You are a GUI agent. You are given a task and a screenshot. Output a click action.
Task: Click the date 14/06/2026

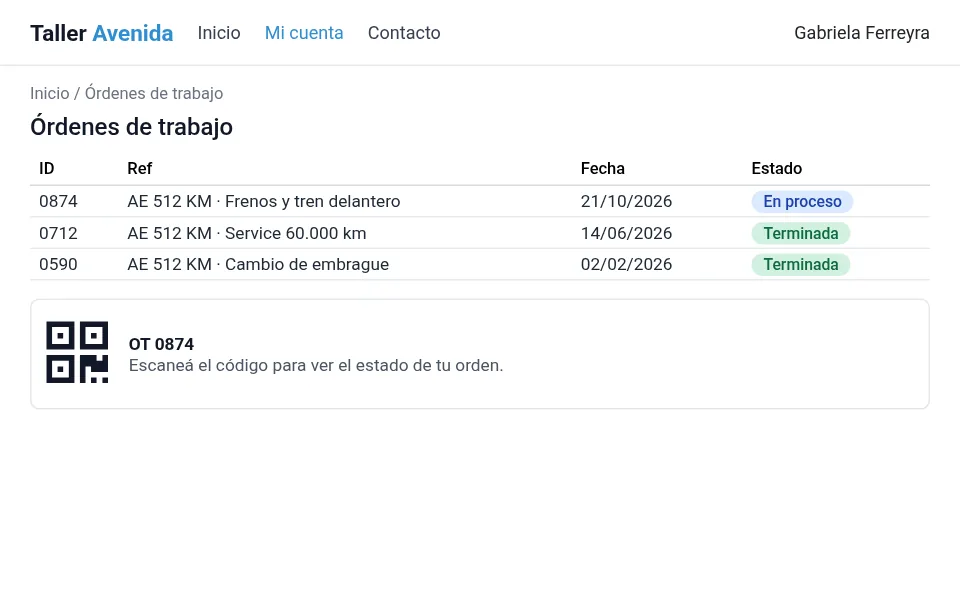click(x=626, y=233)
